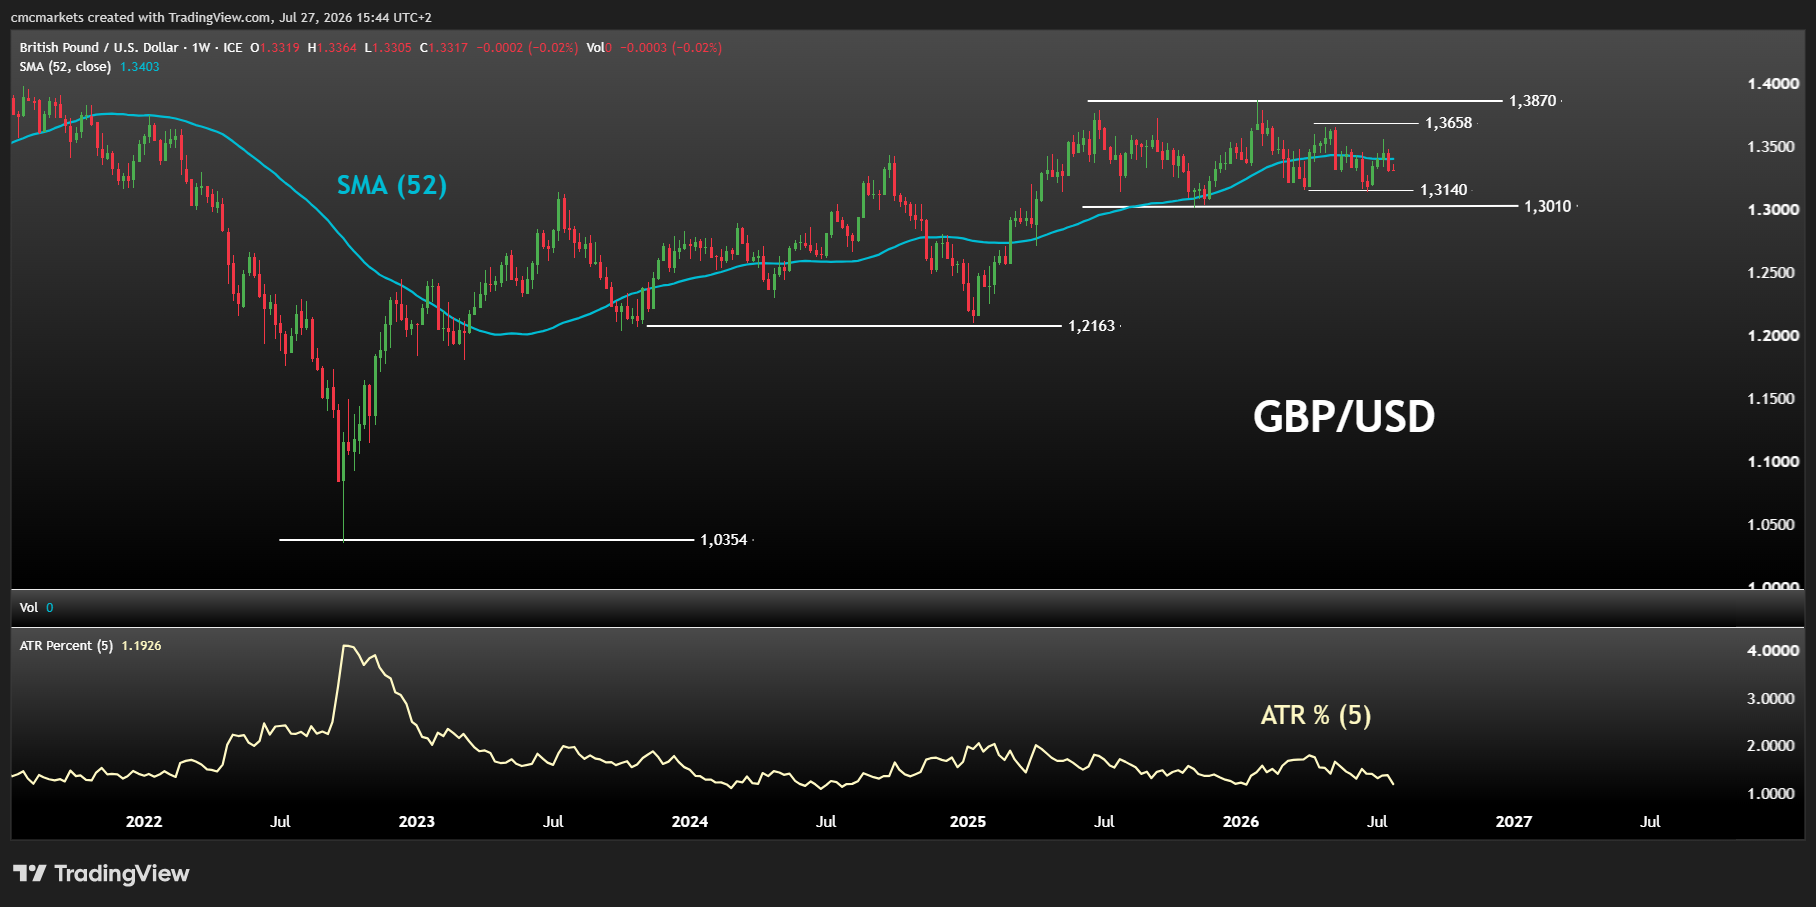Click the 1.3500 price axis label

1773,147
